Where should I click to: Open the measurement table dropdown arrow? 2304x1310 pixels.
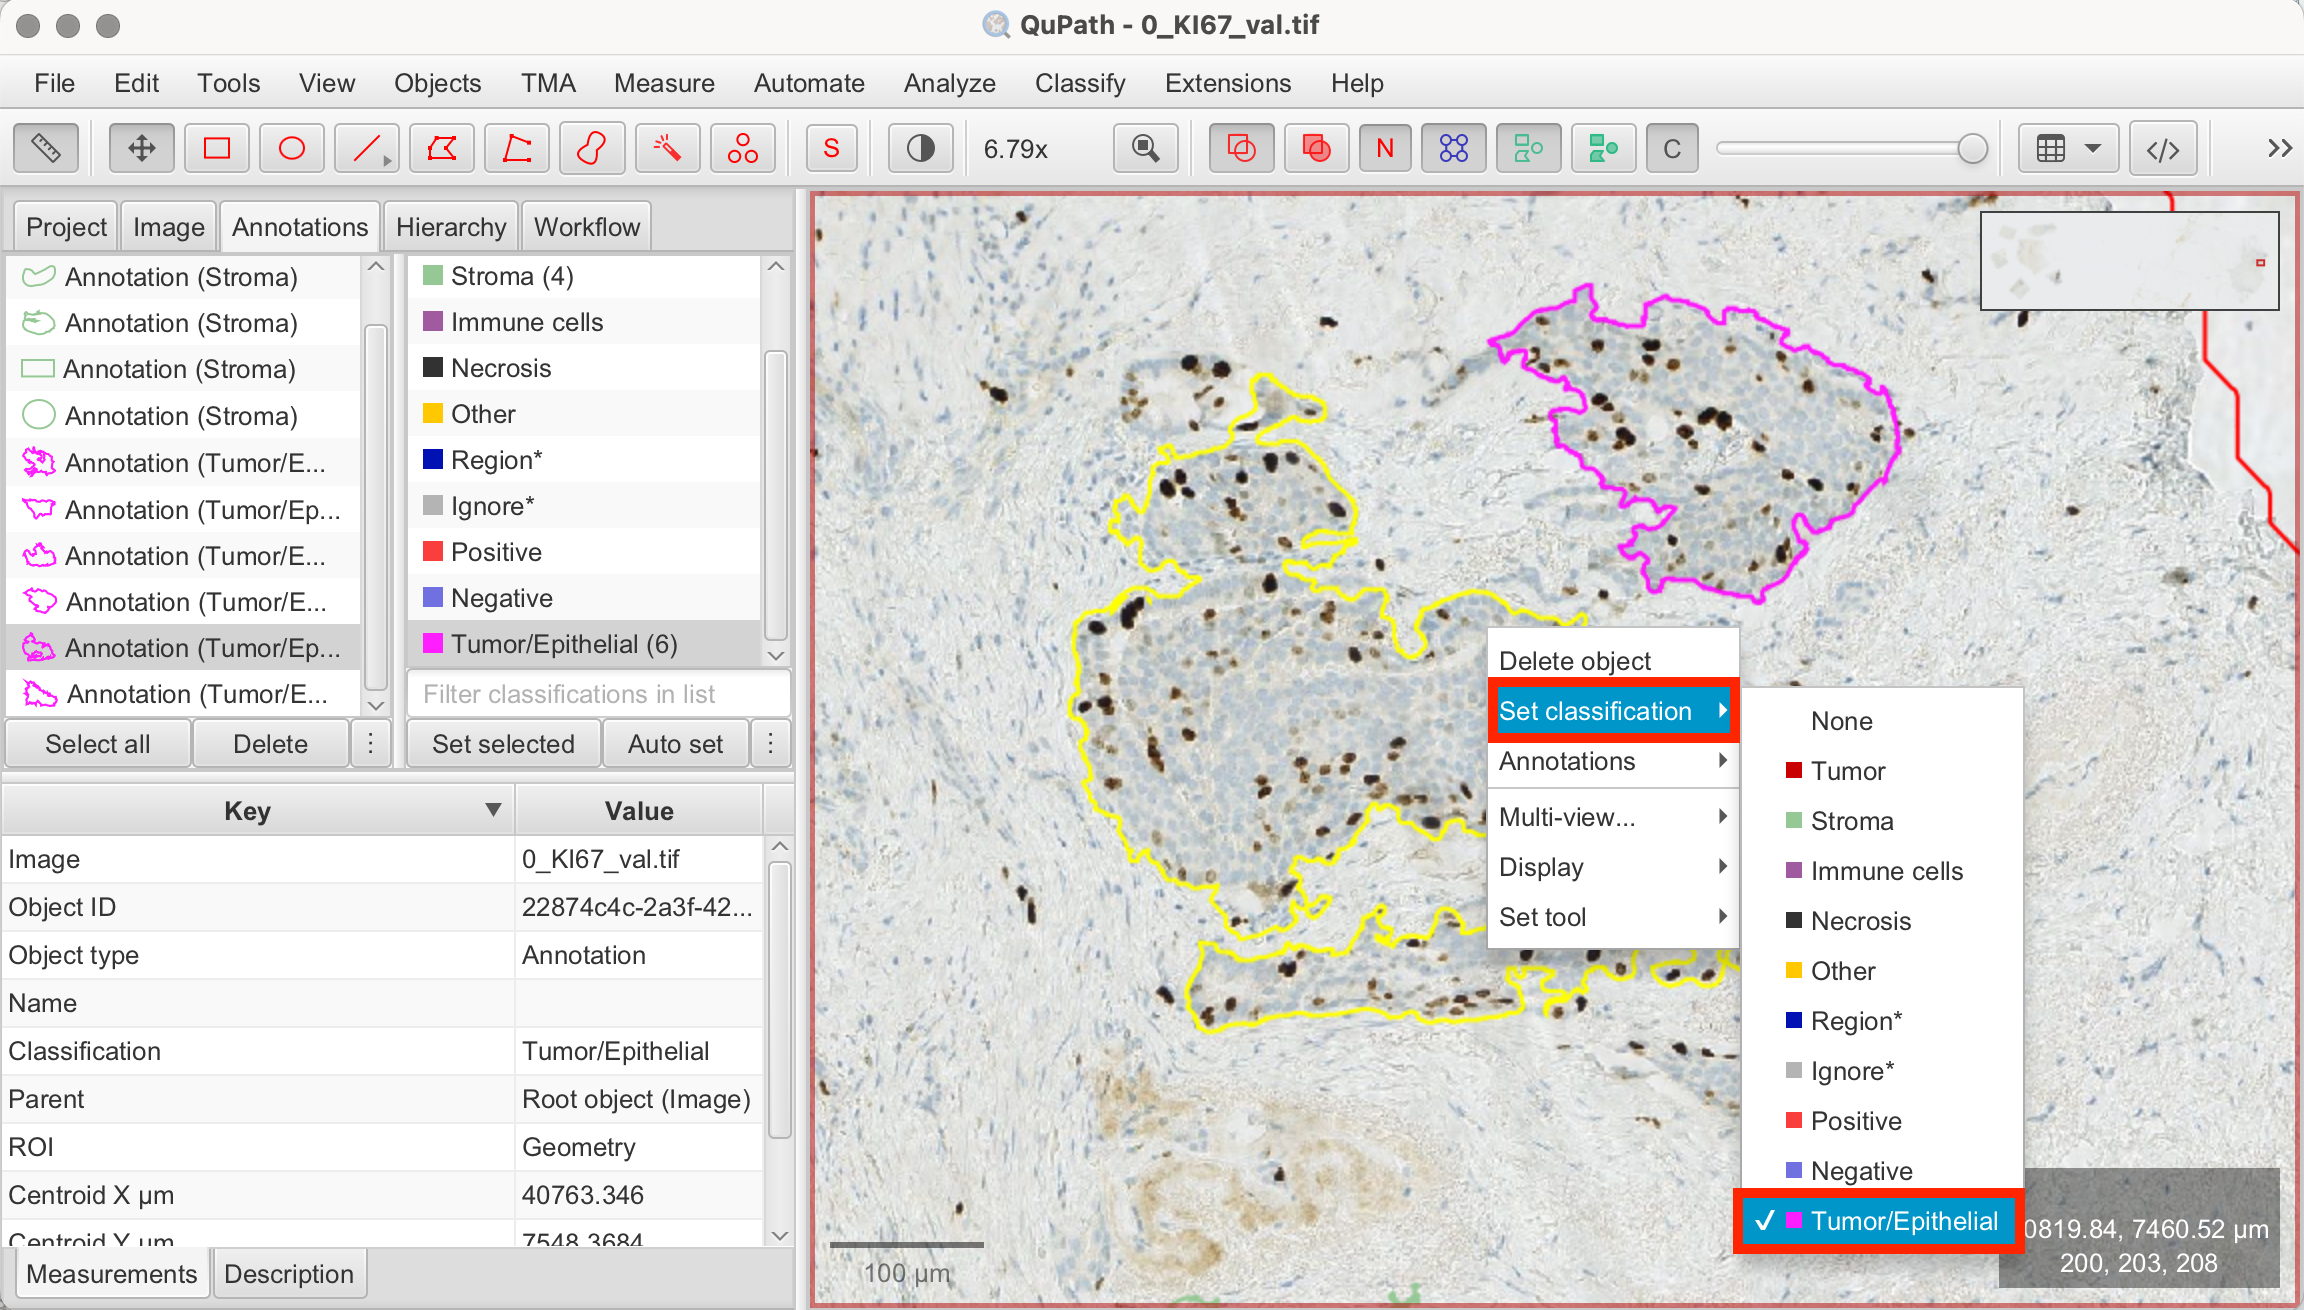(2093, 147)
